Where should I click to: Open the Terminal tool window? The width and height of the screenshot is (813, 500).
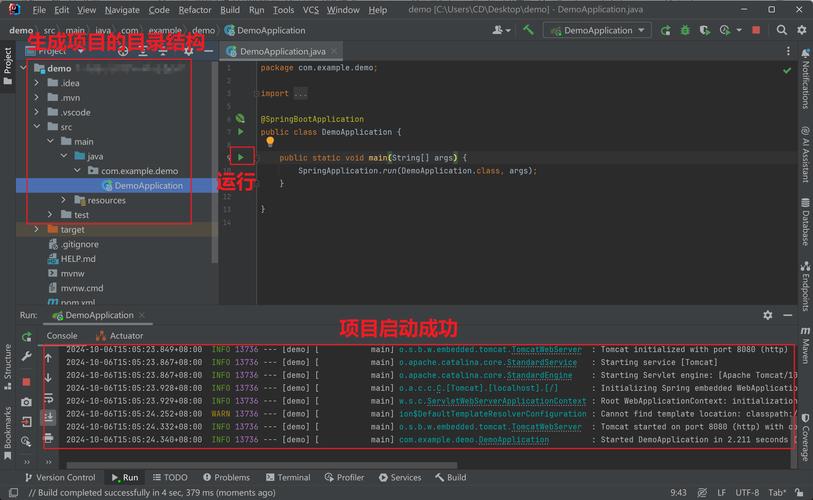(288, 477)
